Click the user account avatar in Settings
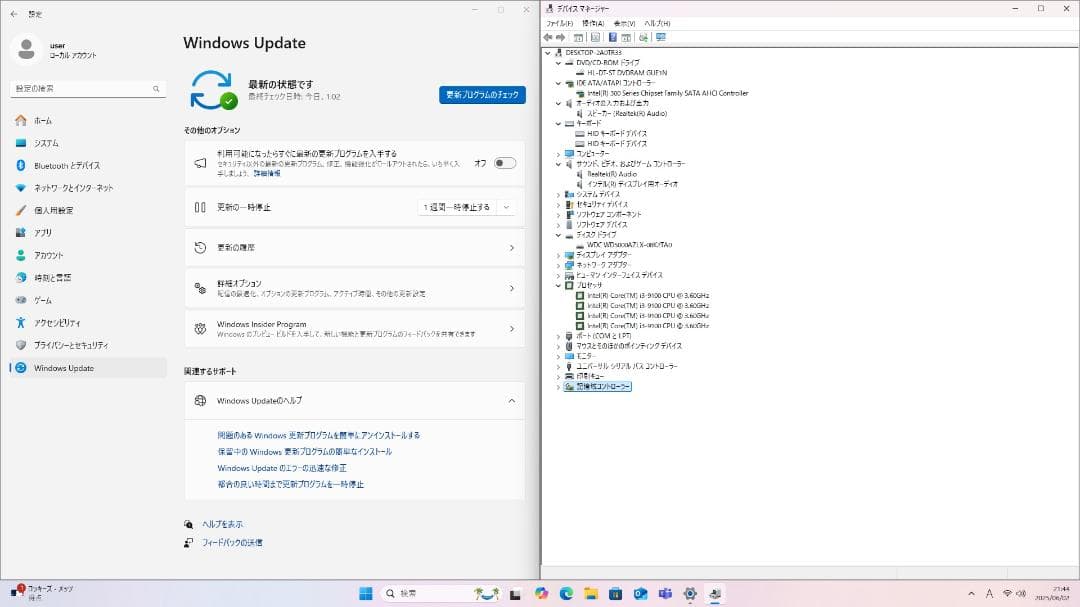Screen dimensions: 1080x607 click(x=25, y=48)
